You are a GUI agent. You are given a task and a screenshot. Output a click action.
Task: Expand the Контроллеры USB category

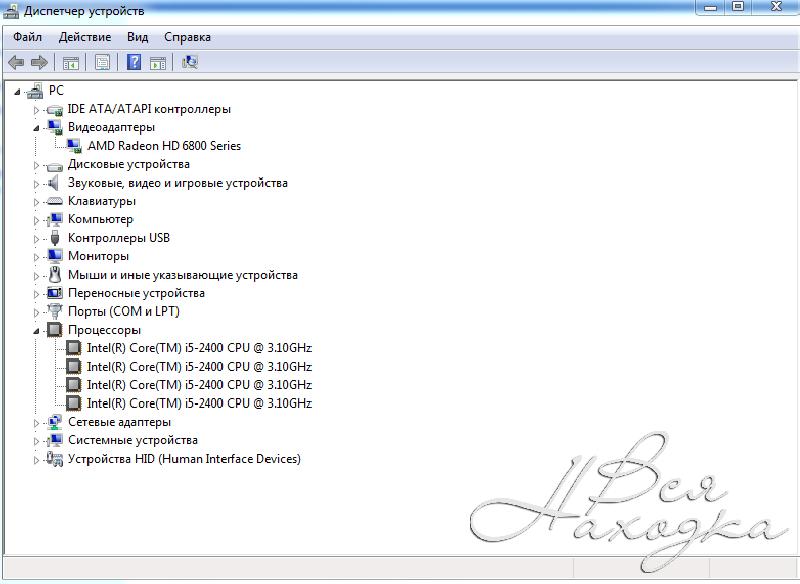(x=37, y=239)
